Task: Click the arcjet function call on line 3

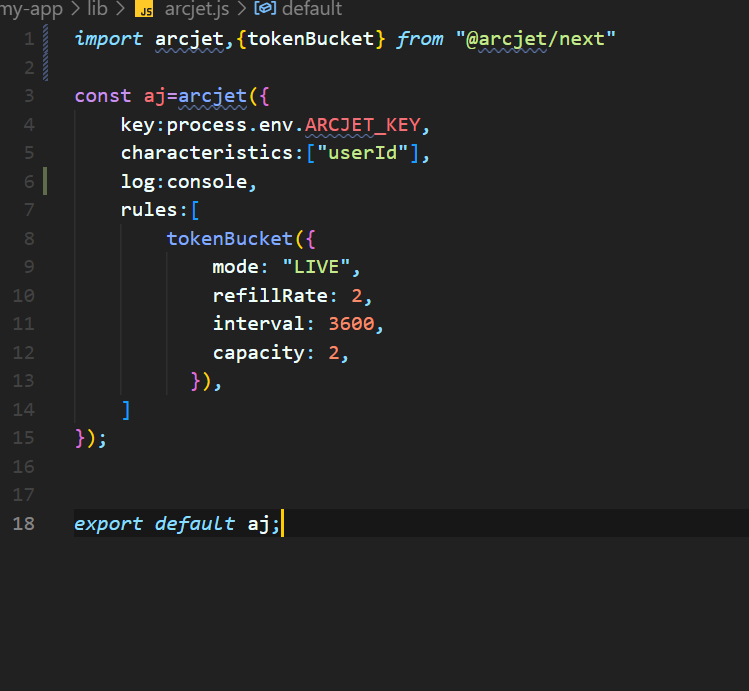Action: [213, 96]
